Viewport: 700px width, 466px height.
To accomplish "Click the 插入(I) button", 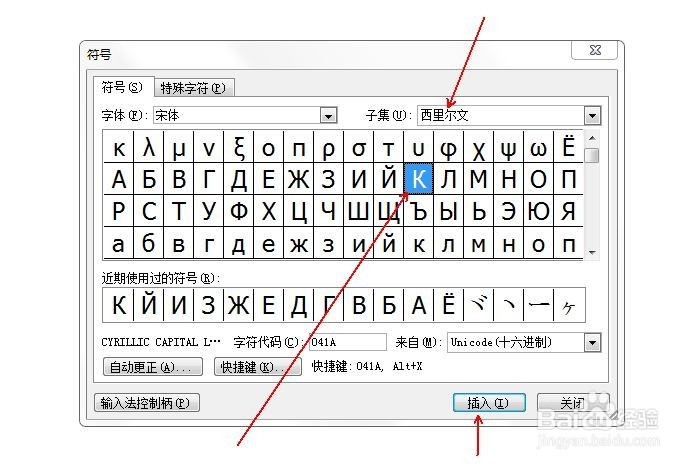I will click(x=489, y=403).
